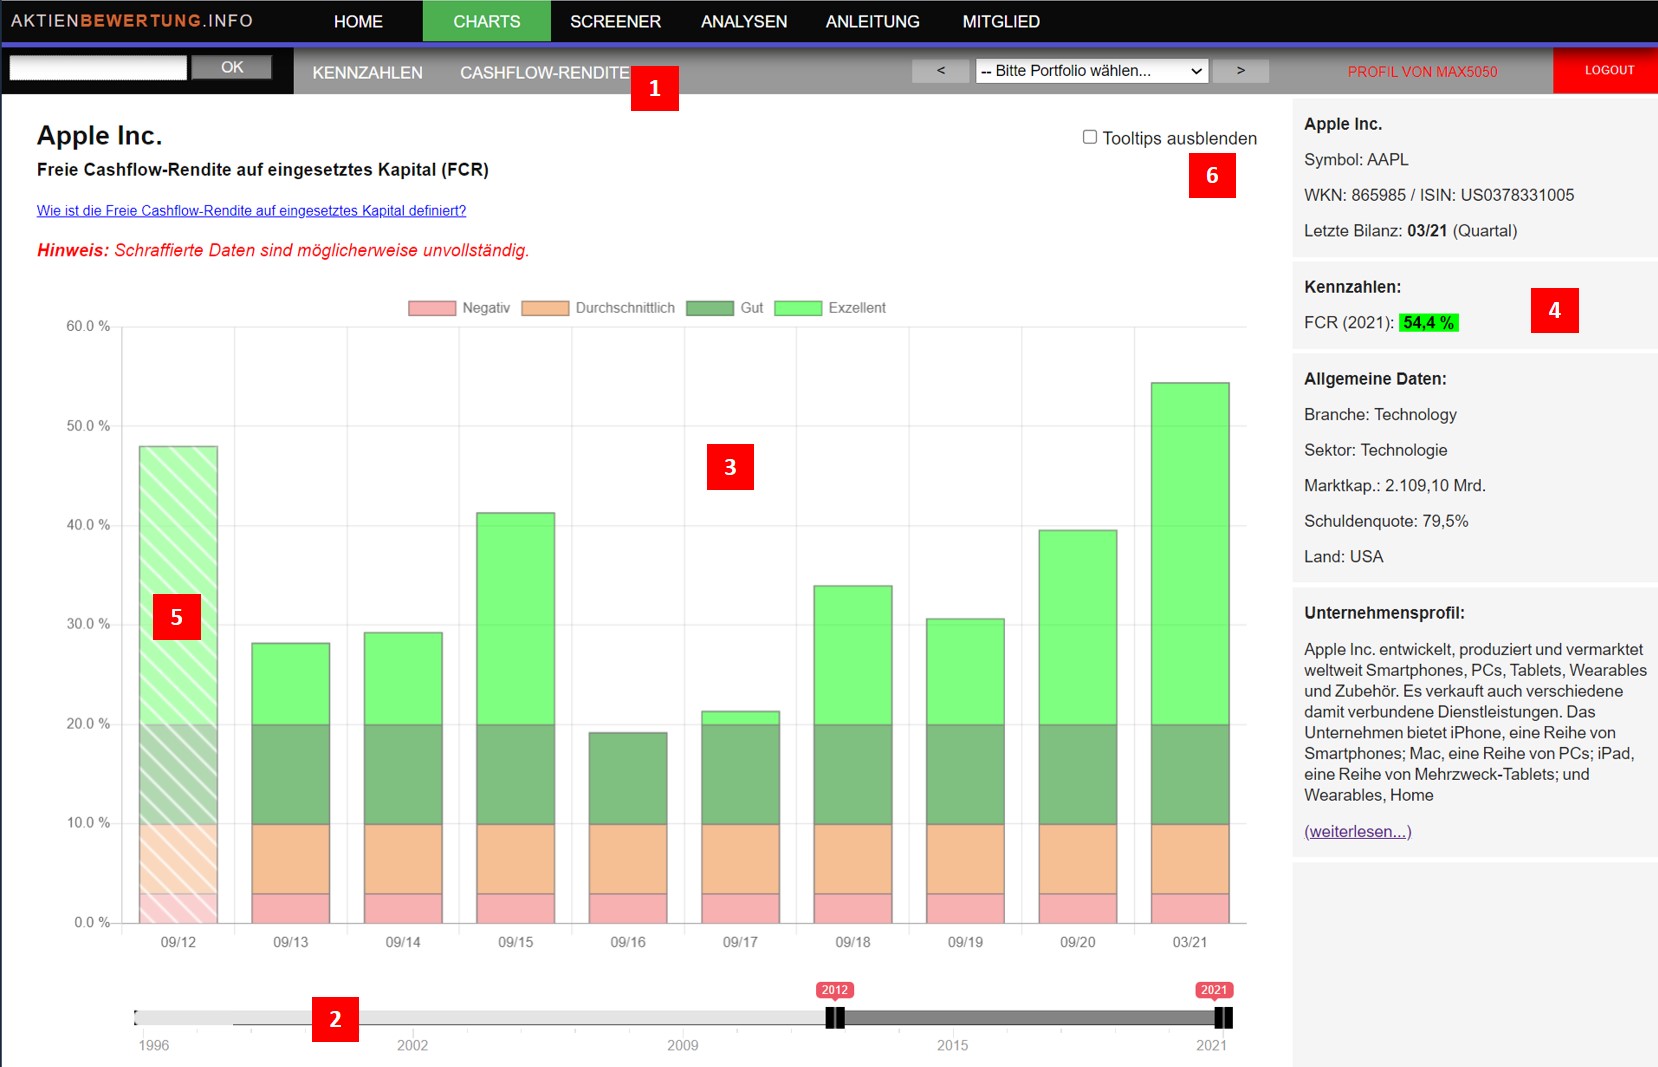The image size is (1658, 1067).
Task: Click the AKTIENBEWERTUNG.INFO logo
Action: pyautogui.click(x=132, y=21)
